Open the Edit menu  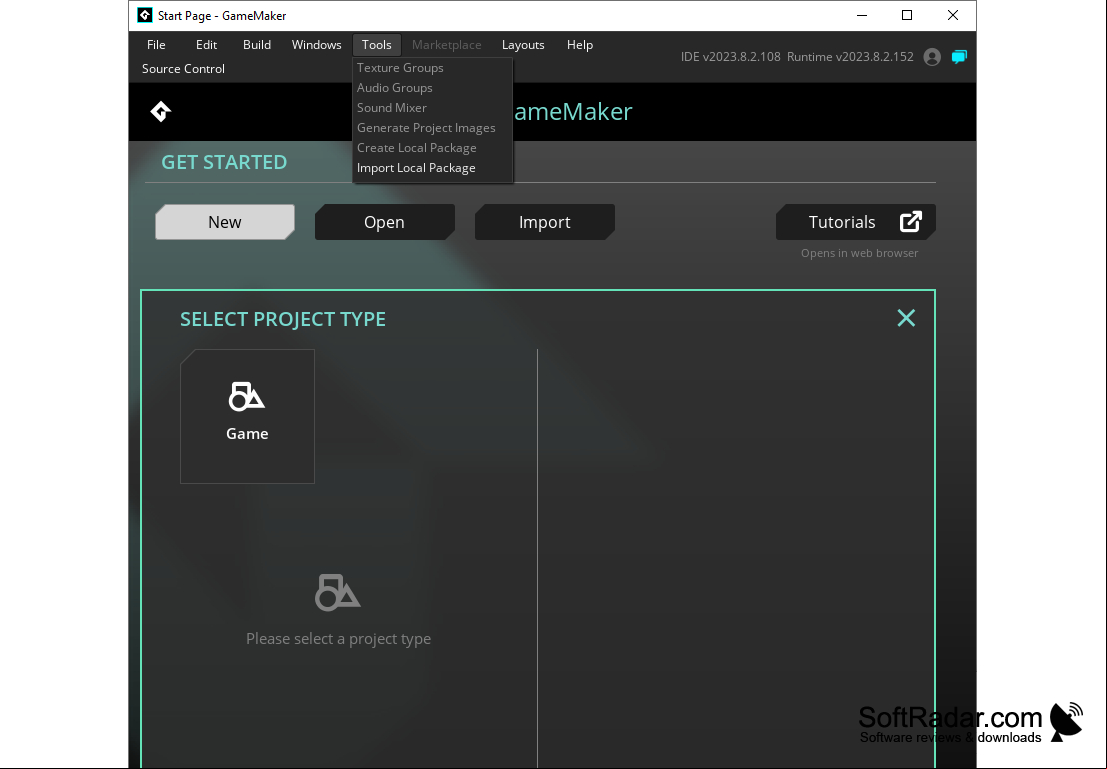point(206,44)
